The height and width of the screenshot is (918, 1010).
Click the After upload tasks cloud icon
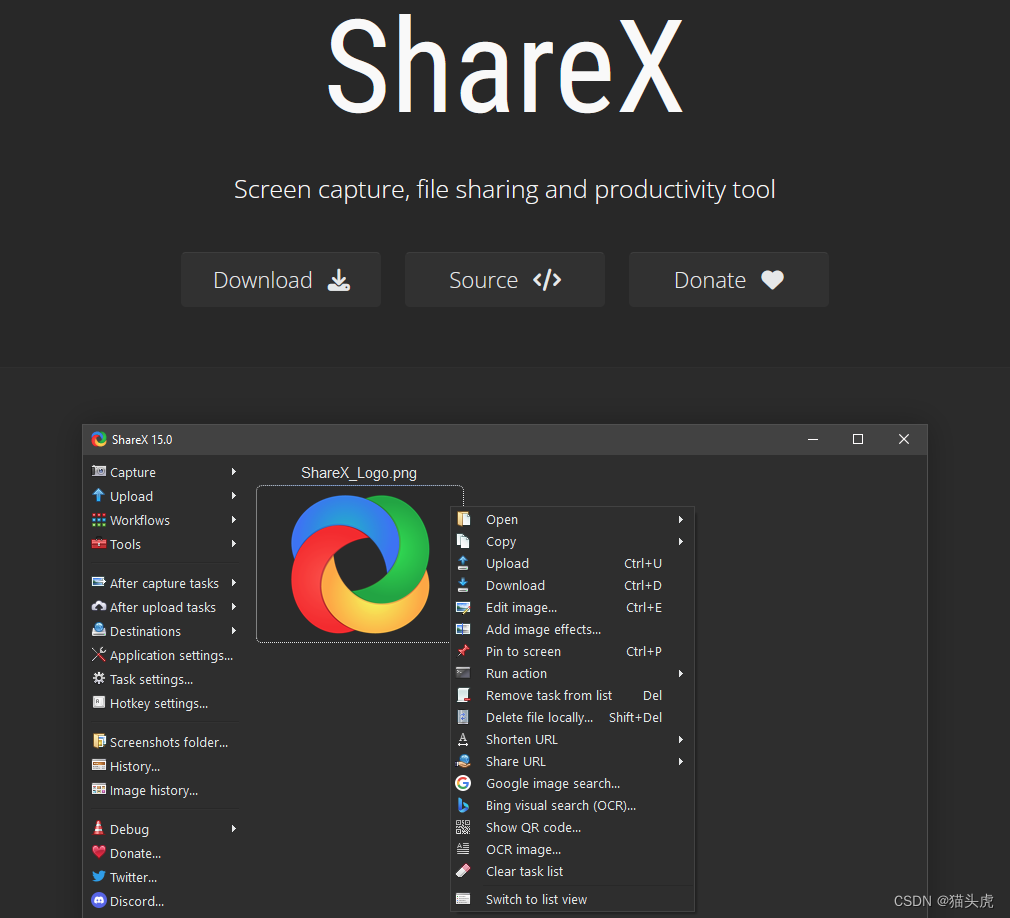(99, 606)
